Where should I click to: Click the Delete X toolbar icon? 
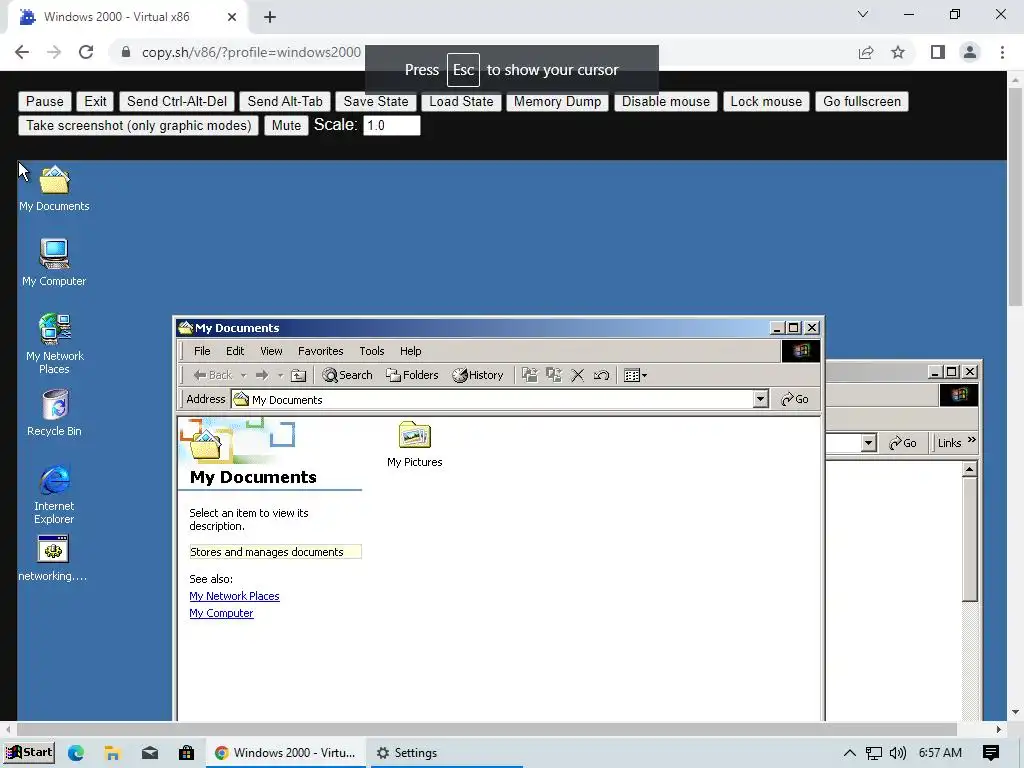577,375
